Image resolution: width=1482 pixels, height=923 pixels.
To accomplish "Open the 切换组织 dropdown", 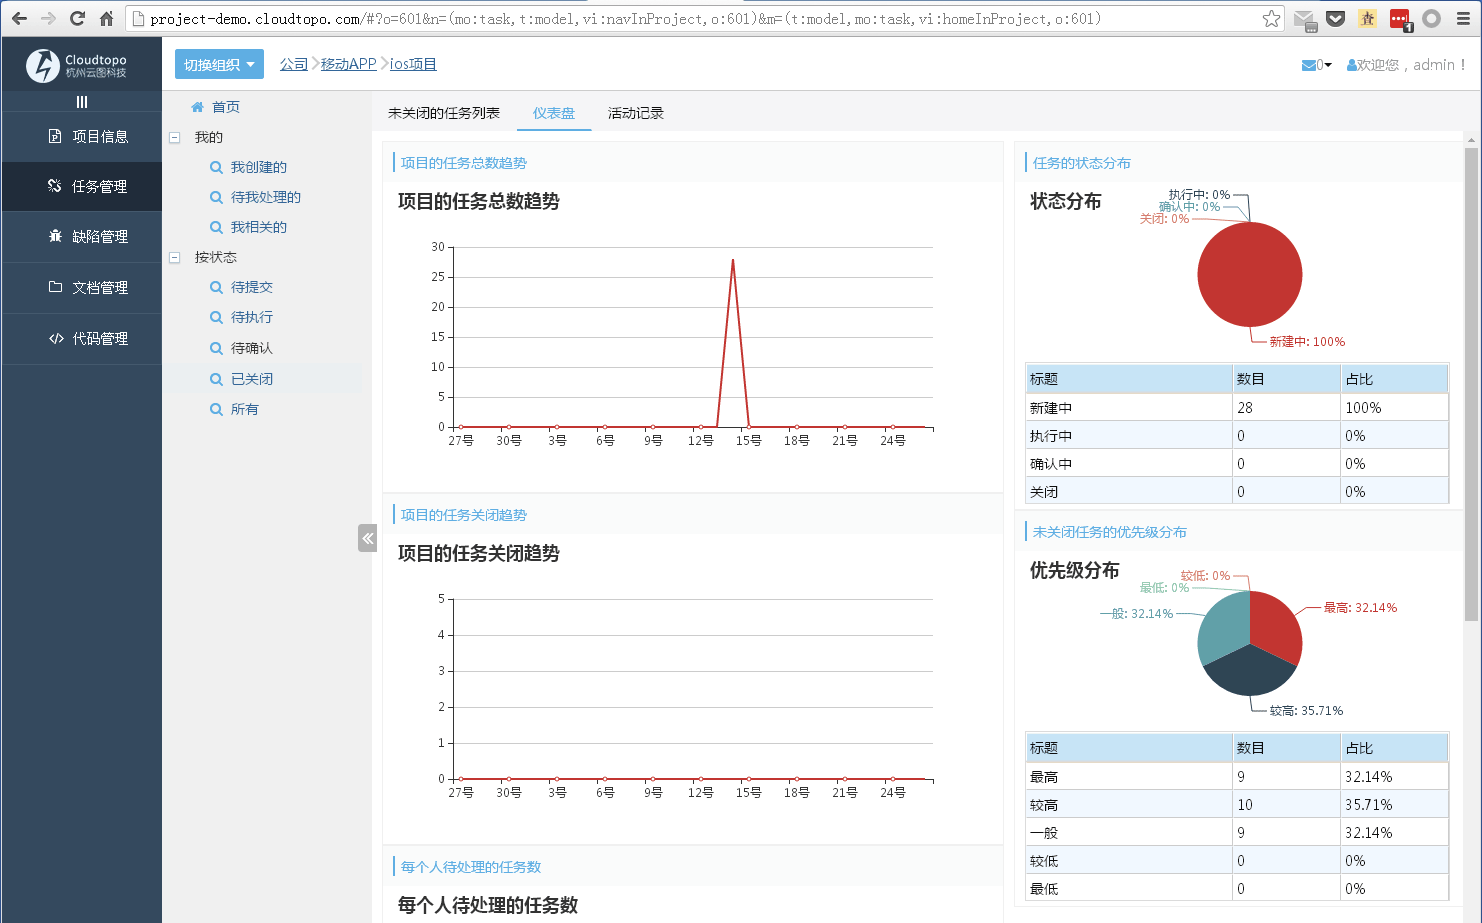I will [x=219, y=64].
